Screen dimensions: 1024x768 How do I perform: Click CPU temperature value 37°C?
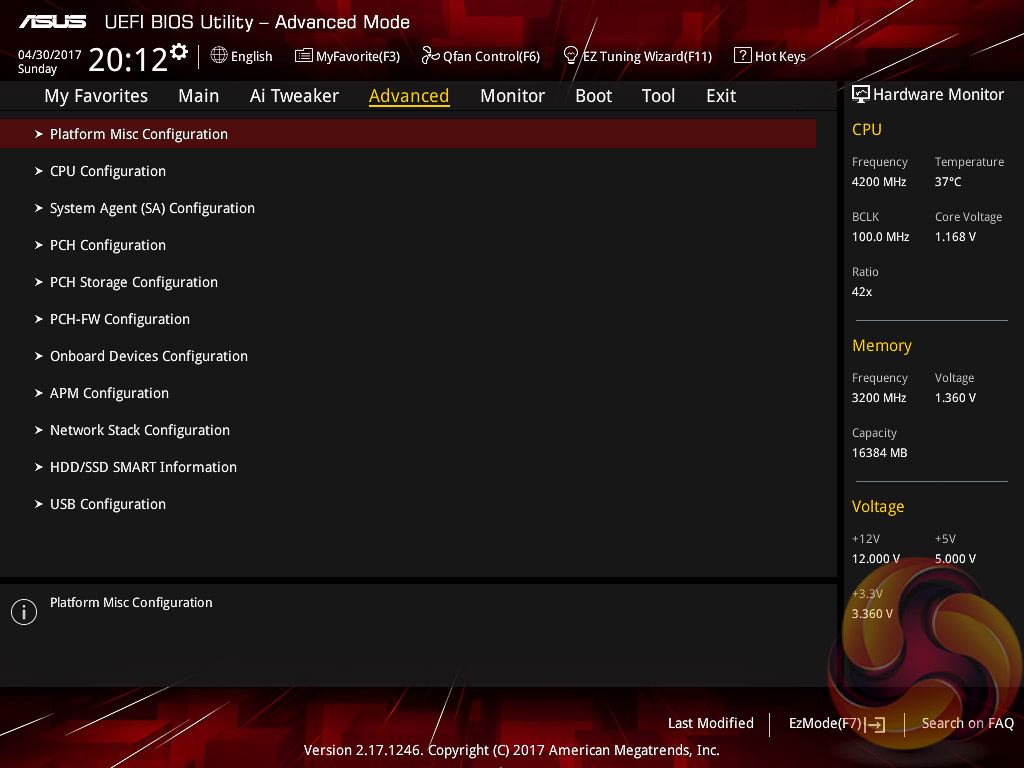tap(948, 182)
